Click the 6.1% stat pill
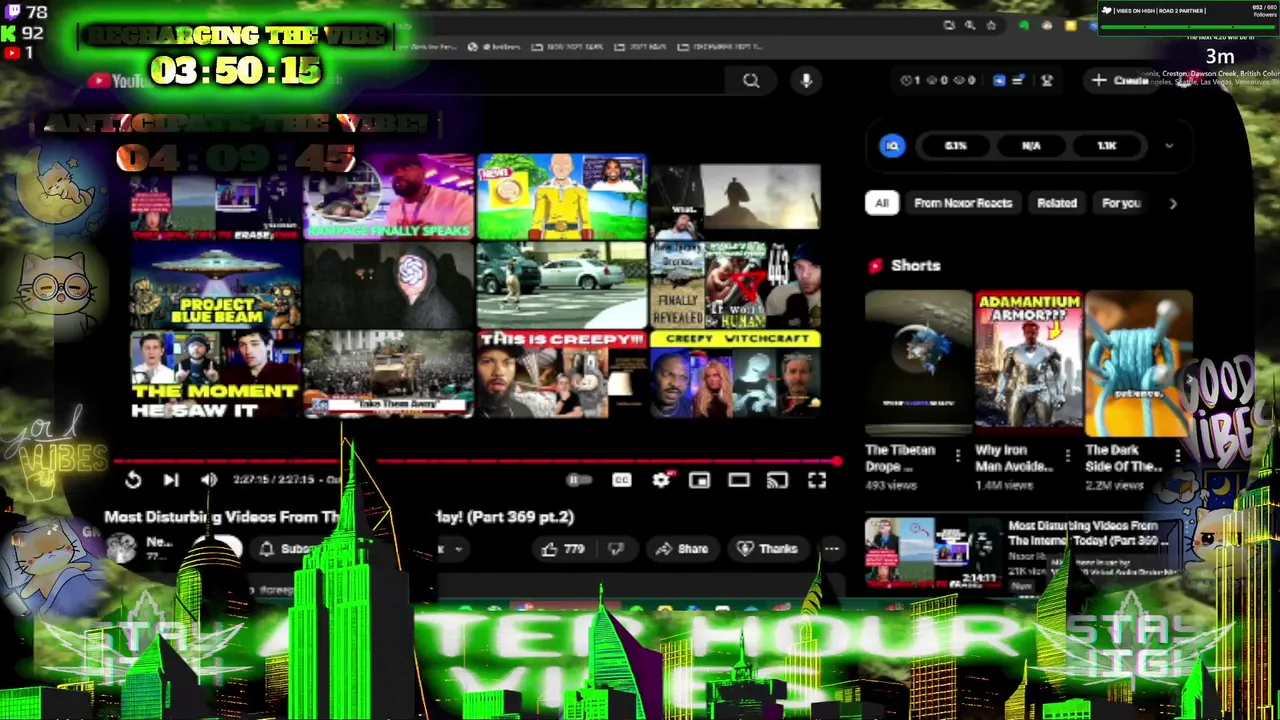The height and width of the screenshot is (720, 1280). pos(956,146)
